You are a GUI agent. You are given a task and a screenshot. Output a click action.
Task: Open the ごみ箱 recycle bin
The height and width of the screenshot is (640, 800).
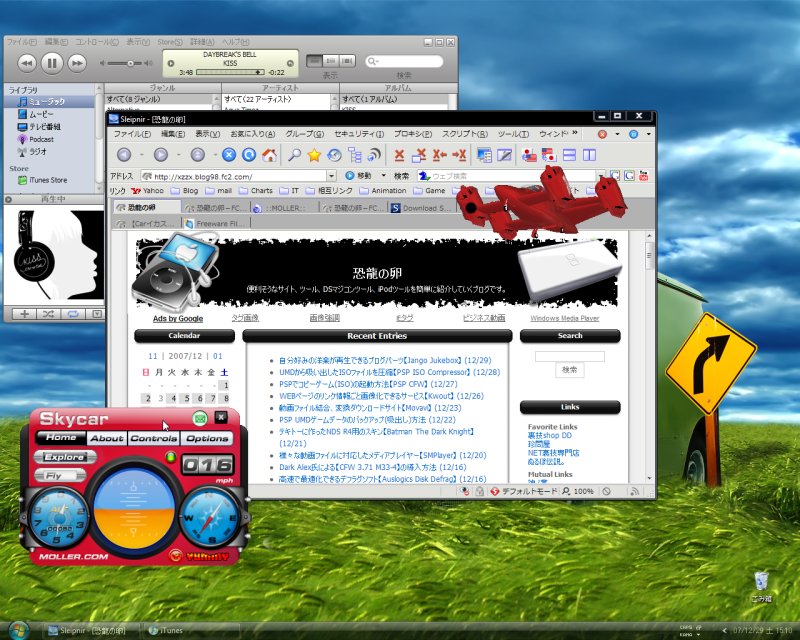761,587
